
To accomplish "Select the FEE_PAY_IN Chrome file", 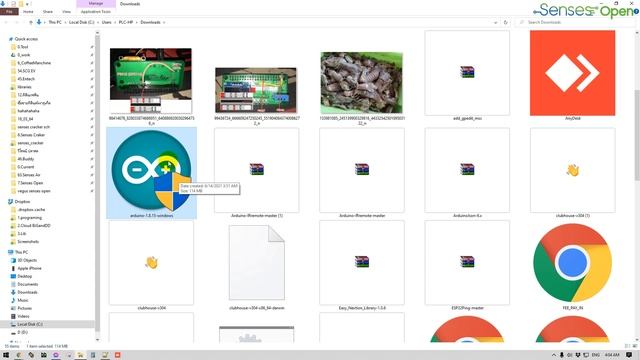I will click(x=572, y=266).
